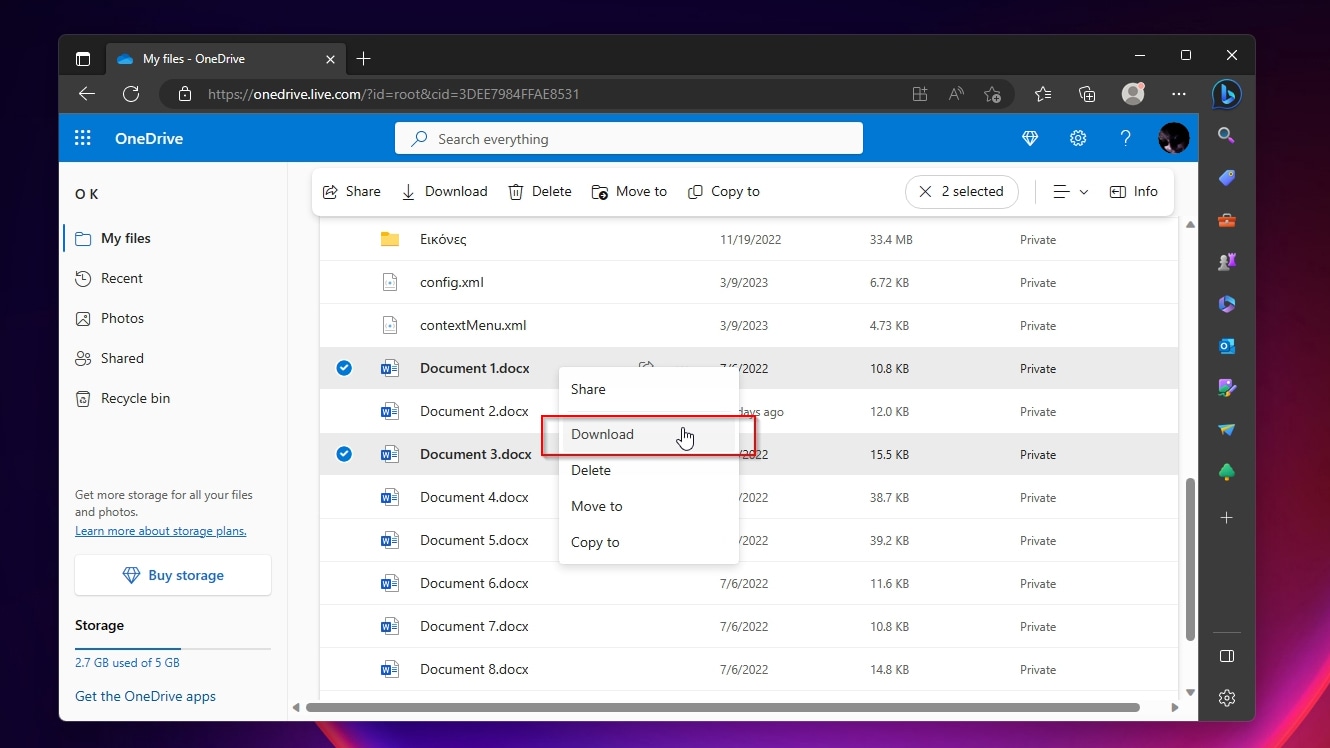
Task: Add a sidebar app with plus icon
Action: tap(1226, 518)
